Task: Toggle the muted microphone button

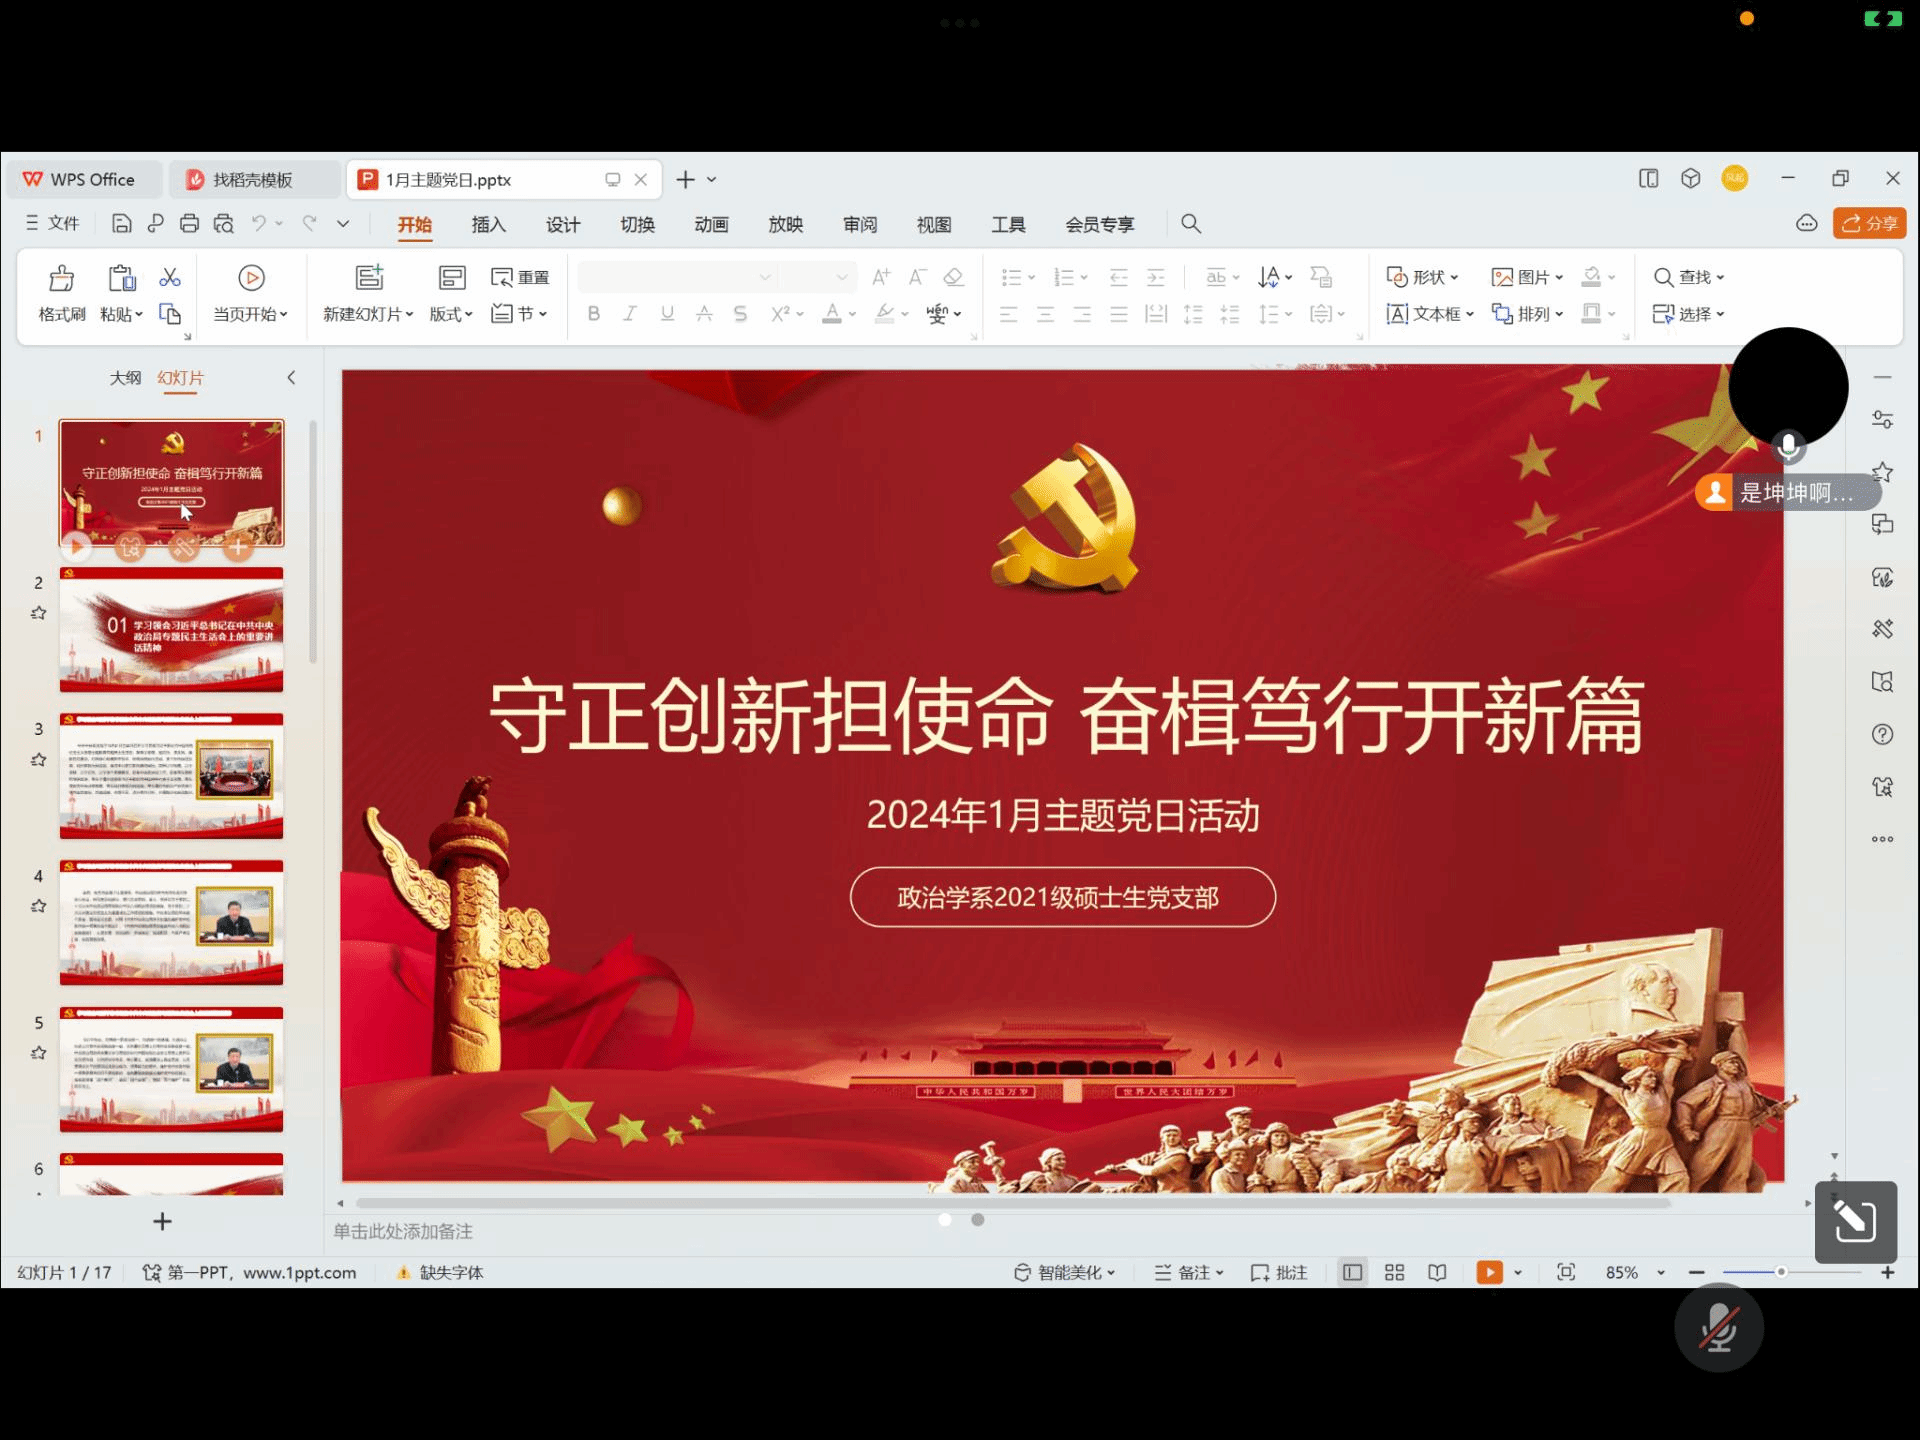Action: 1718,1328
